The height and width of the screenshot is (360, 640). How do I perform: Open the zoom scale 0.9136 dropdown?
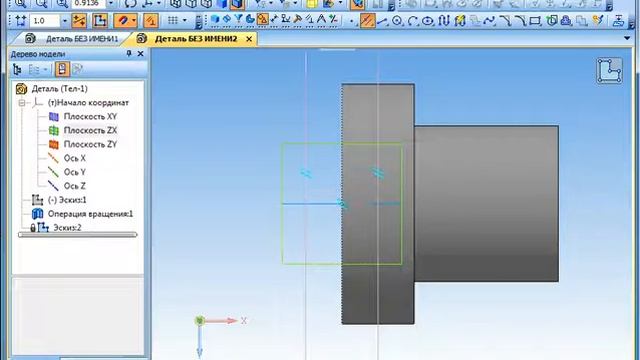click(111, 4)
